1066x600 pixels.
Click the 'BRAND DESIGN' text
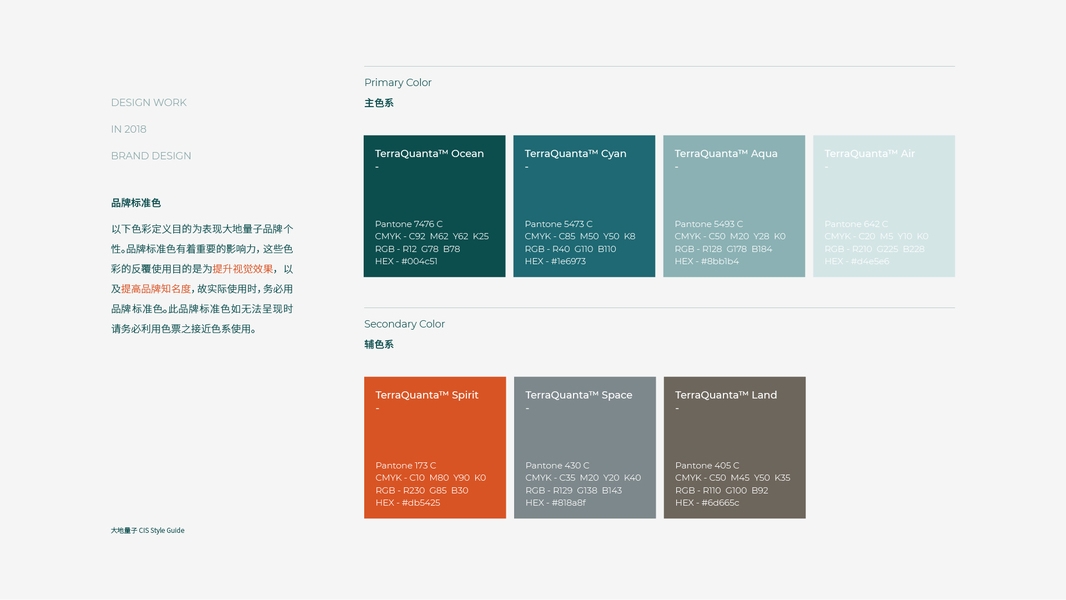point(151,156)
